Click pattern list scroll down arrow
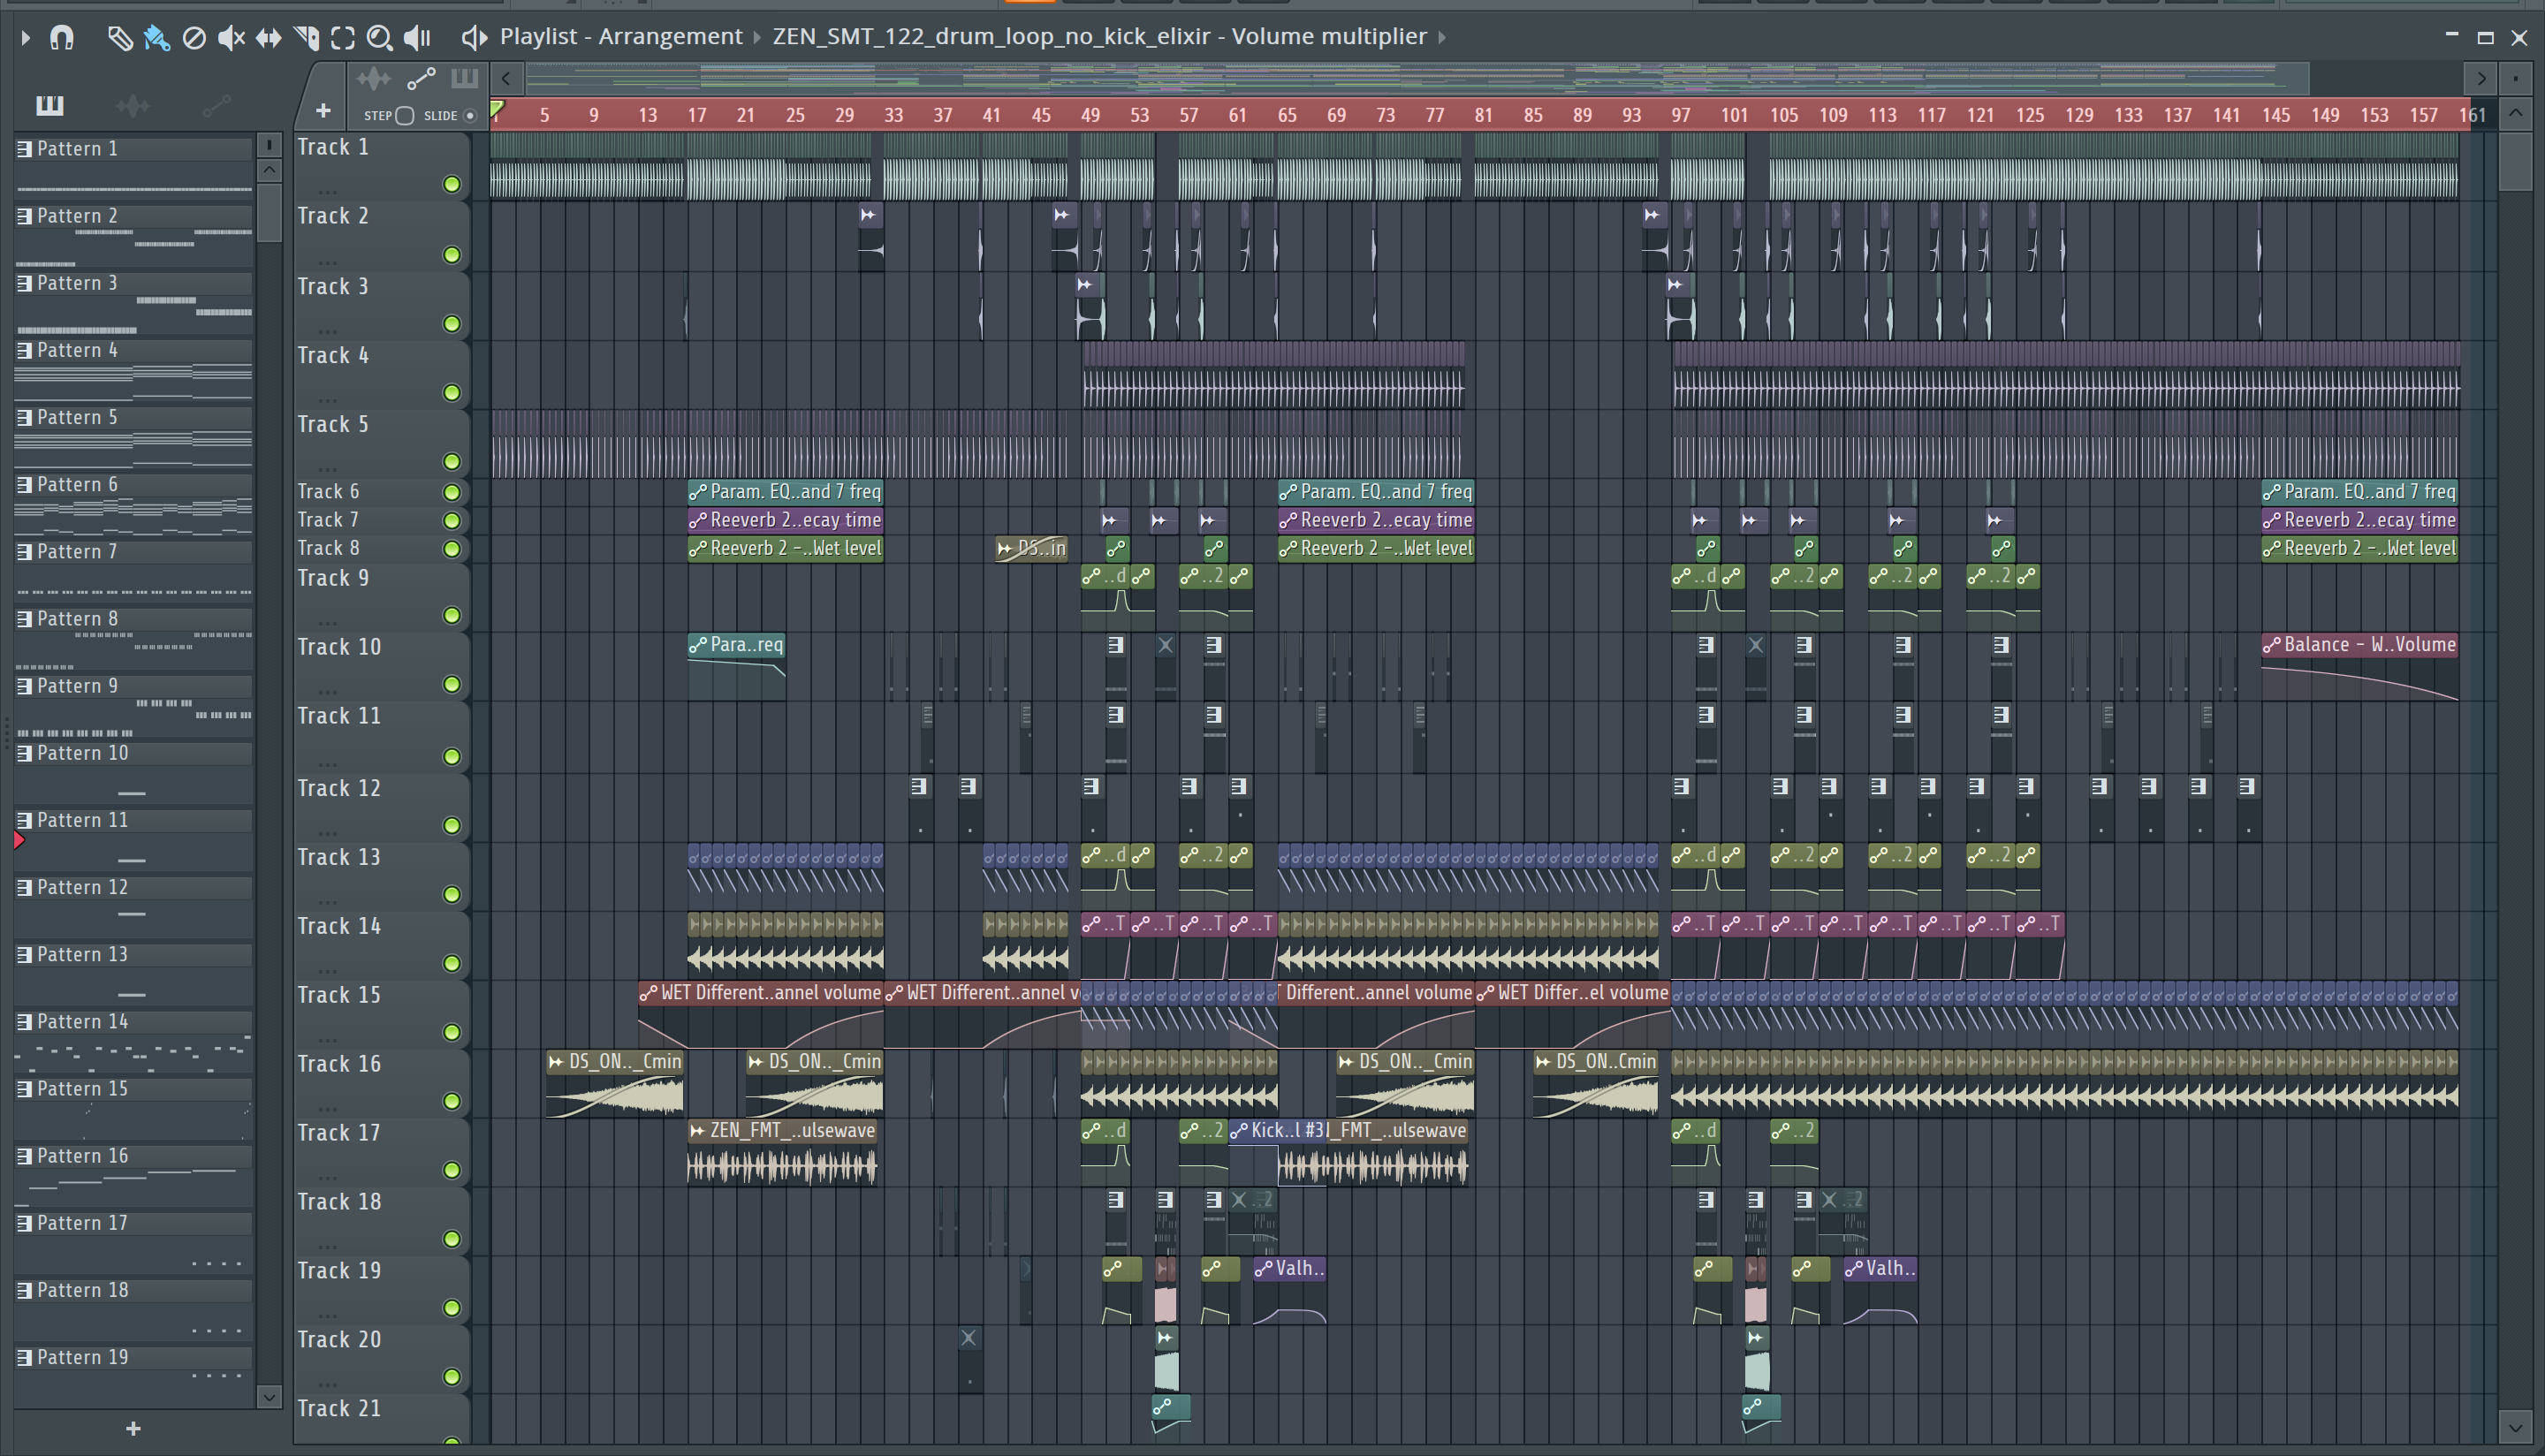The height and width of the screenshot is (1456, 2545). coord(269,1395)
